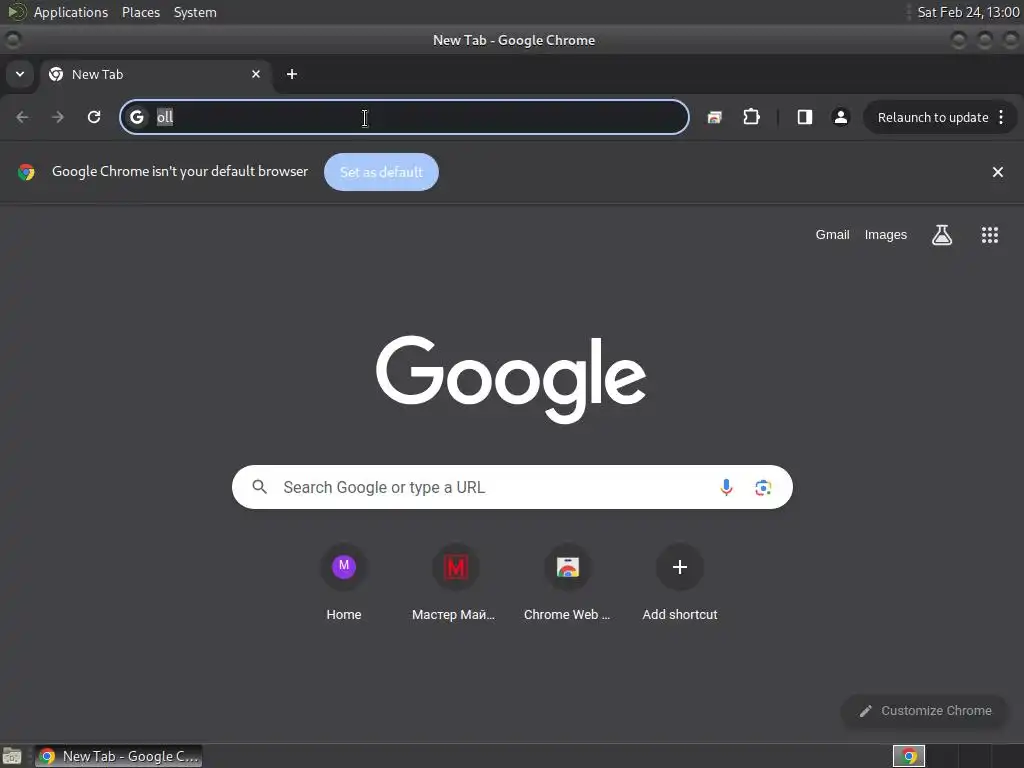The image size is (1024, 768).
Task: Open the profile avatar menu
Action: pyautogui.click(x=840, y=117)
